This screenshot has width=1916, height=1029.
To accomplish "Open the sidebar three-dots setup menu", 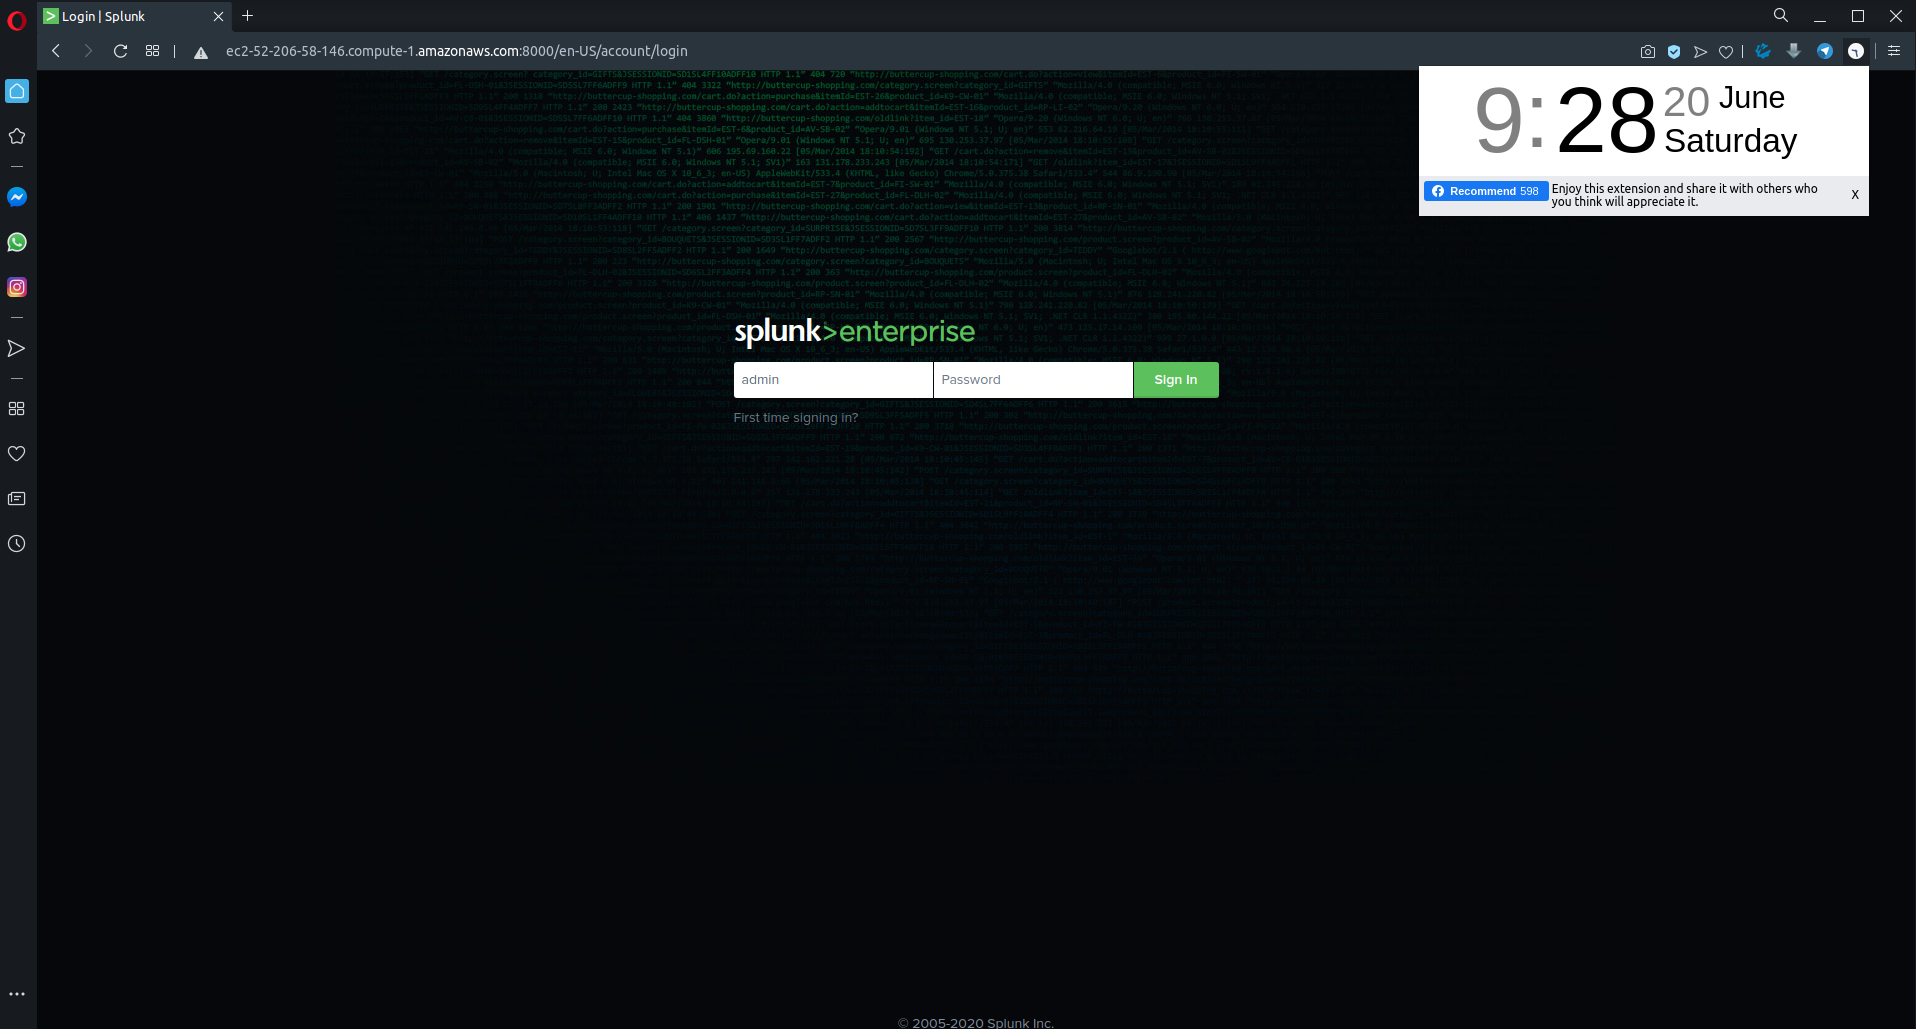I will tap(17, 994).
